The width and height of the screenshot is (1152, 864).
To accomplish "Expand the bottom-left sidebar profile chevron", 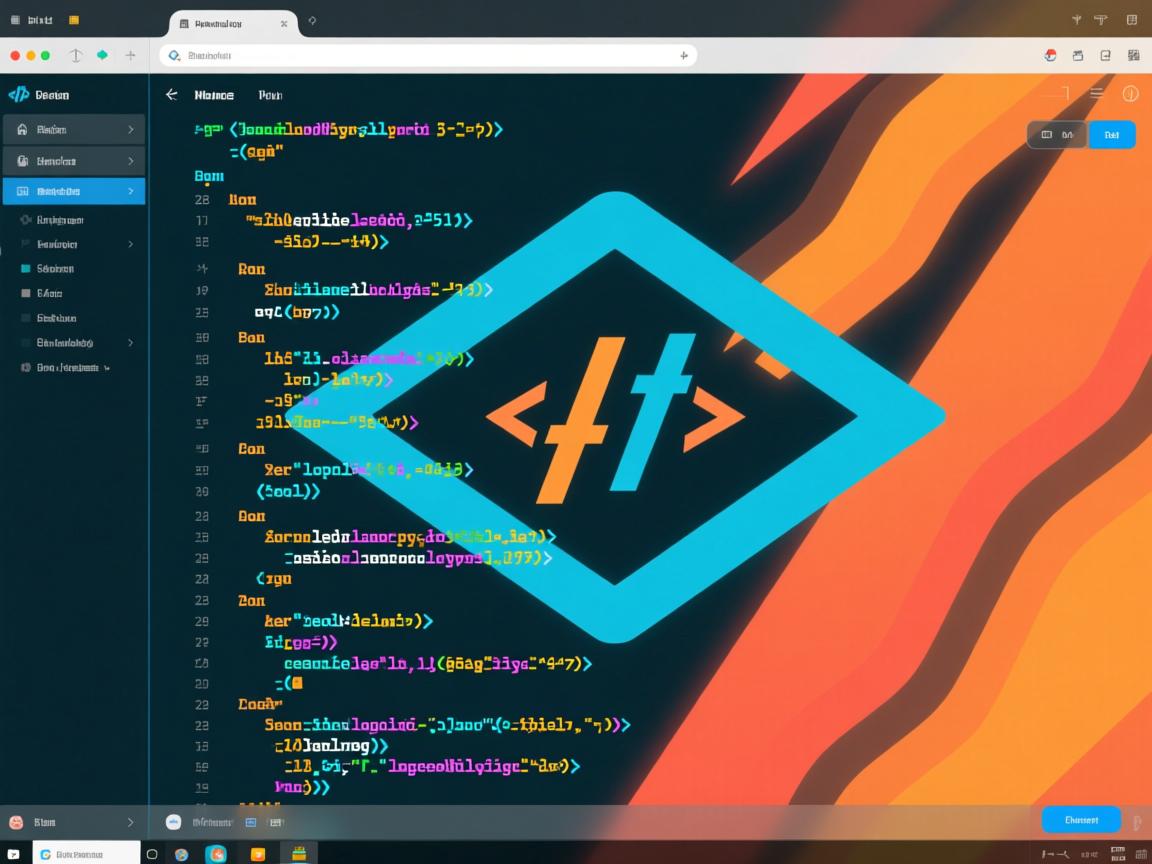I will 130,822.
